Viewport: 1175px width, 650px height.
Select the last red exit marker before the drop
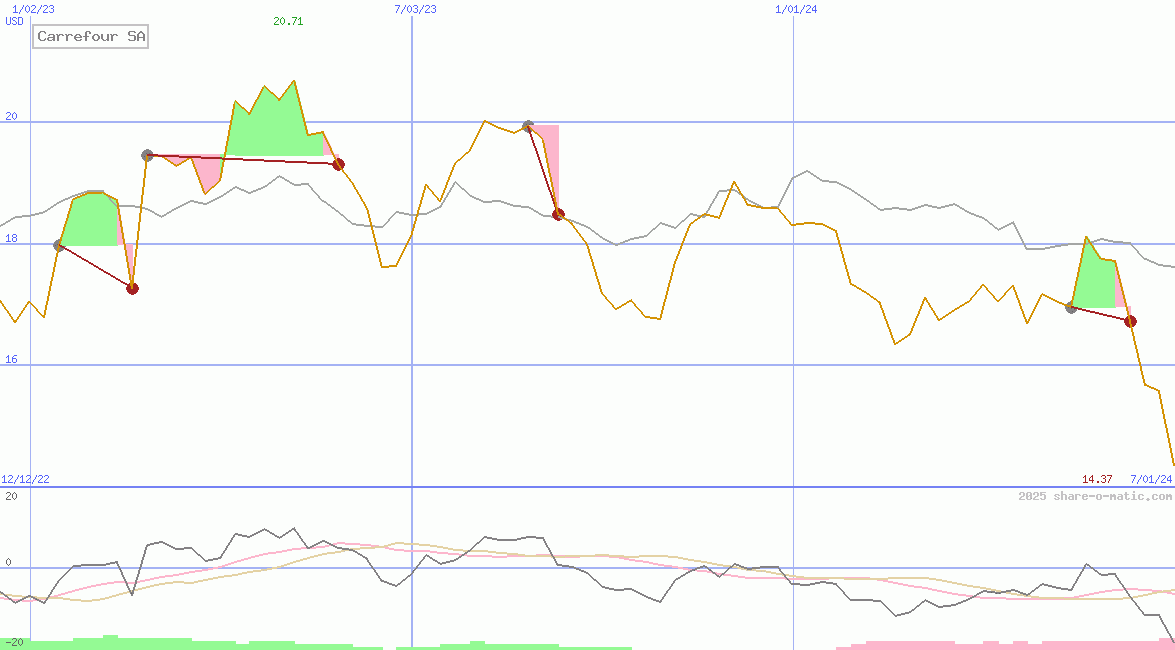[1130, 321]
